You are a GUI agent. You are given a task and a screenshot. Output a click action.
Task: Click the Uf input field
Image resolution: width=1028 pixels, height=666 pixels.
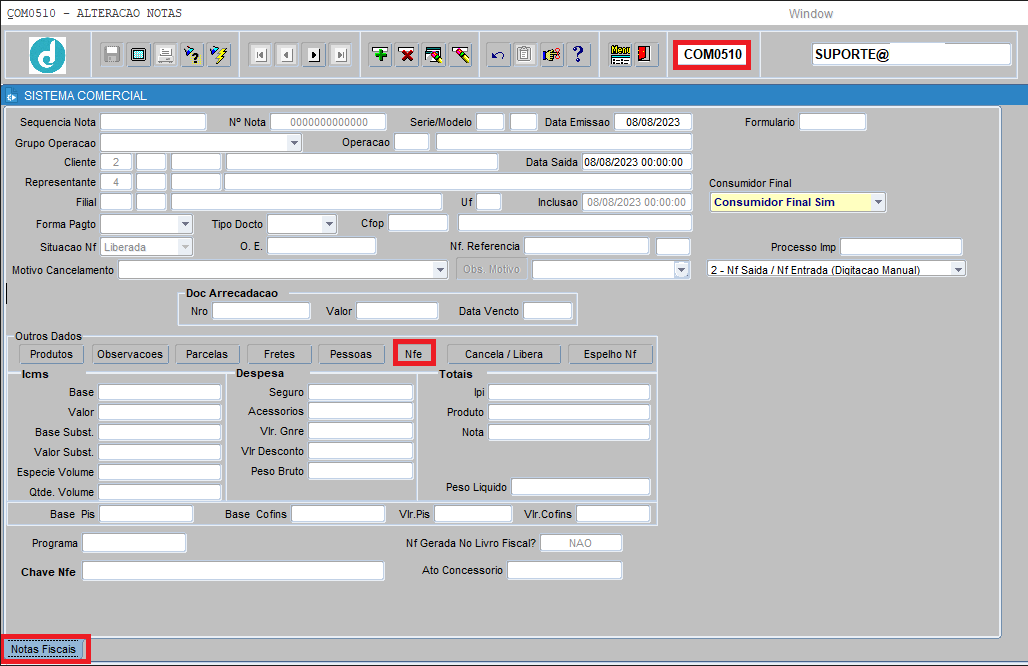[489, 202]
